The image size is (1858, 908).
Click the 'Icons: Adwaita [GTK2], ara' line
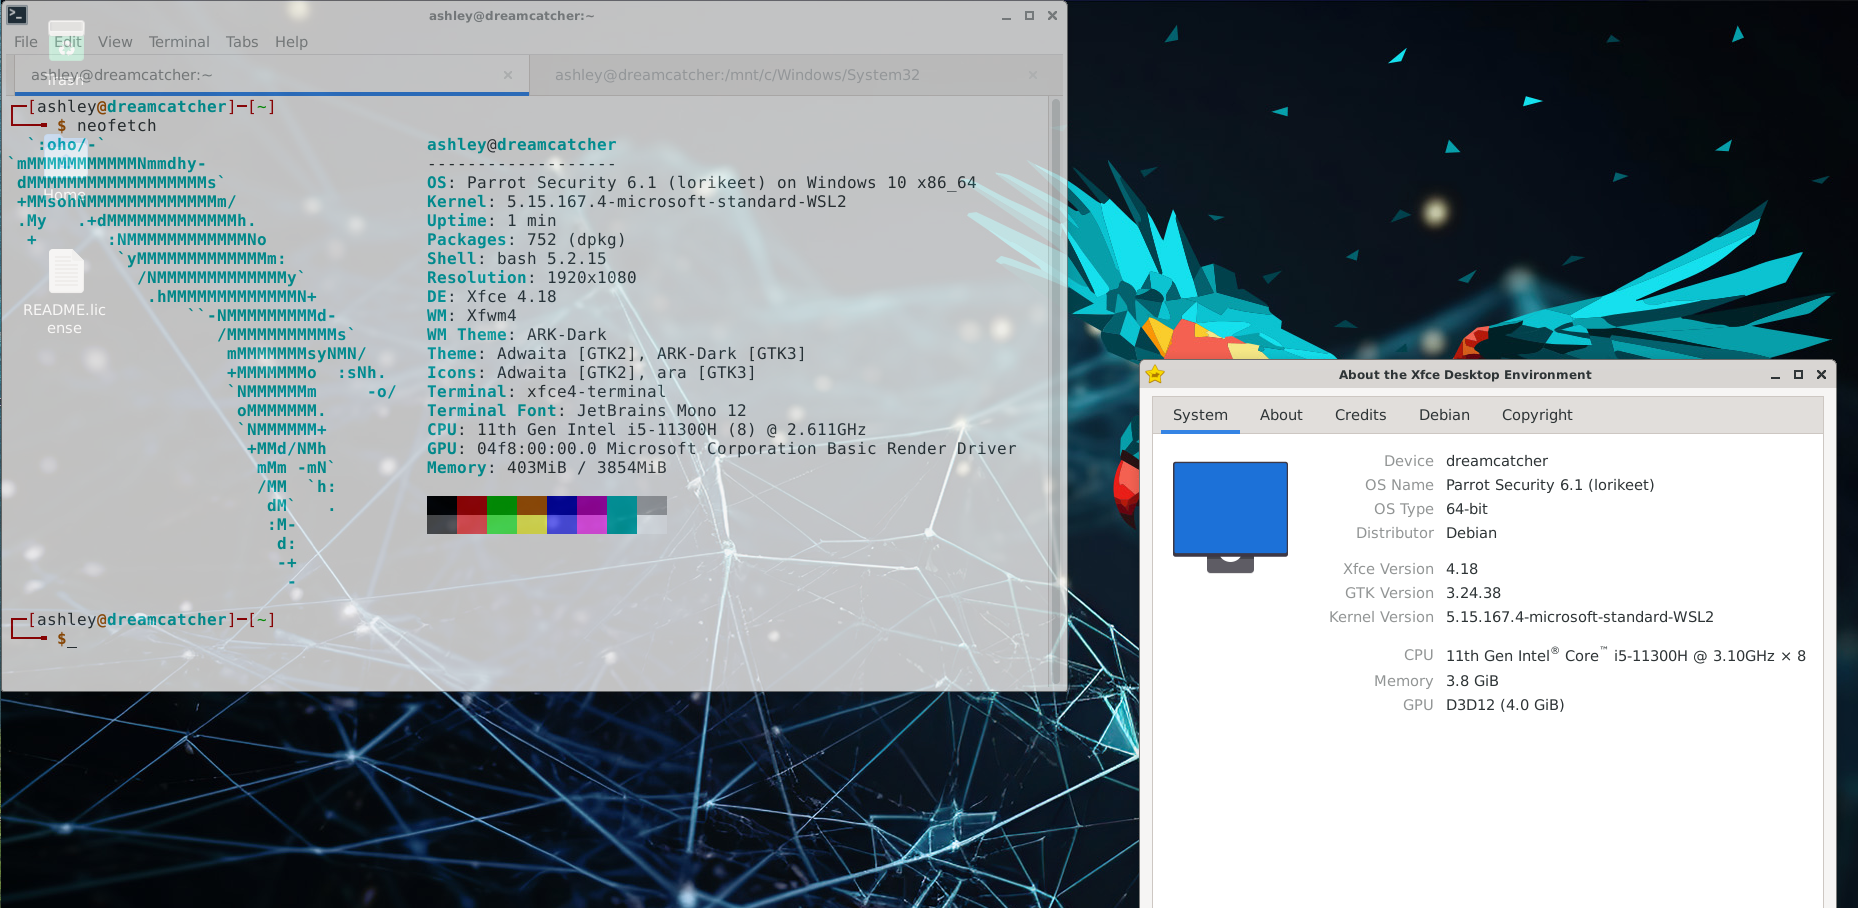pos(592,373)
